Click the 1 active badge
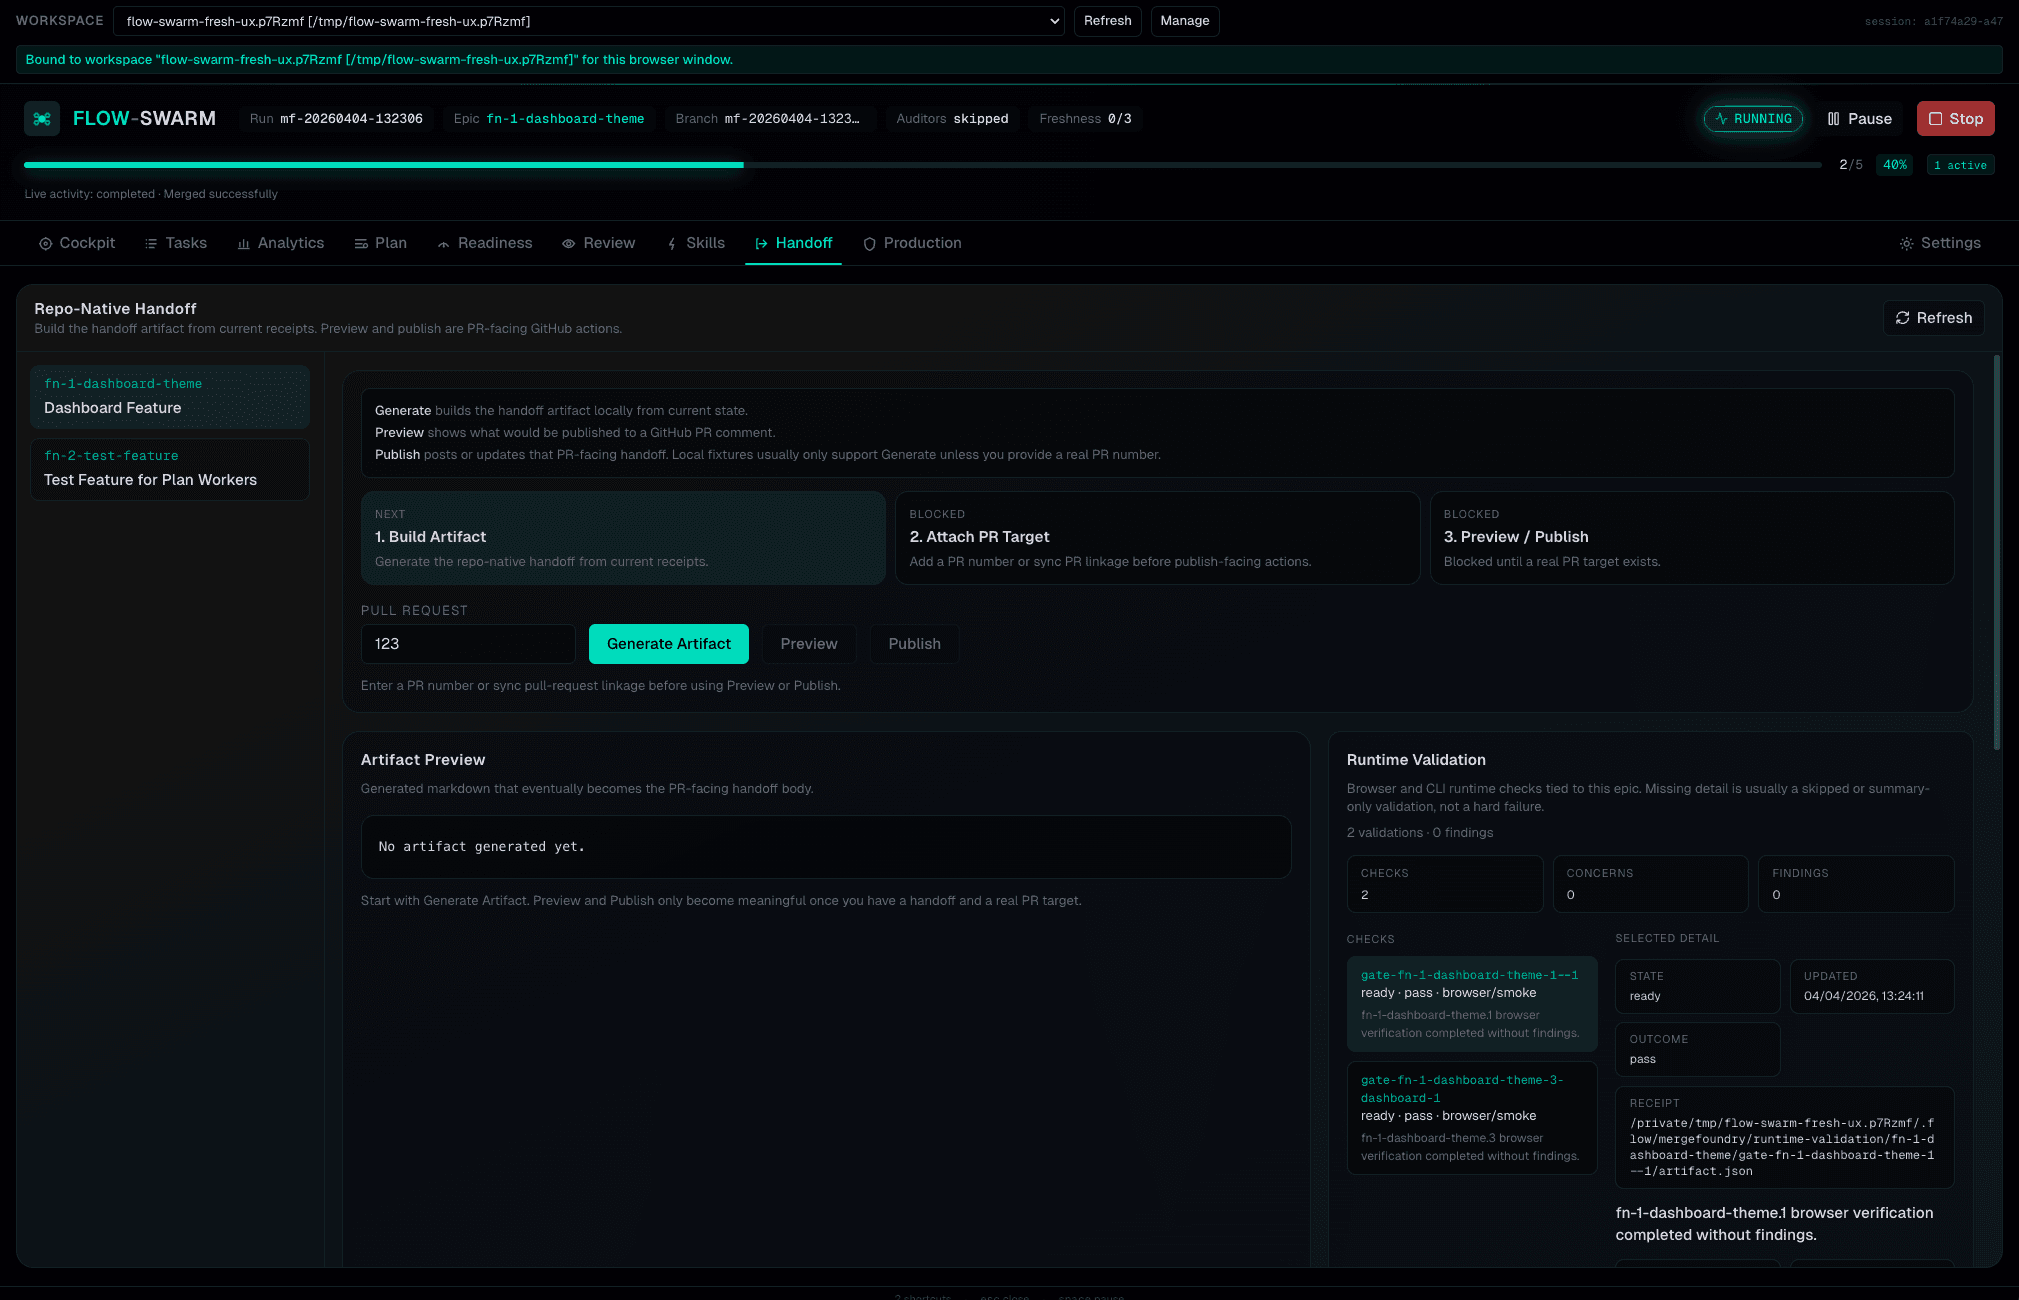The image size is (2019, 1300). [1960, 165]
